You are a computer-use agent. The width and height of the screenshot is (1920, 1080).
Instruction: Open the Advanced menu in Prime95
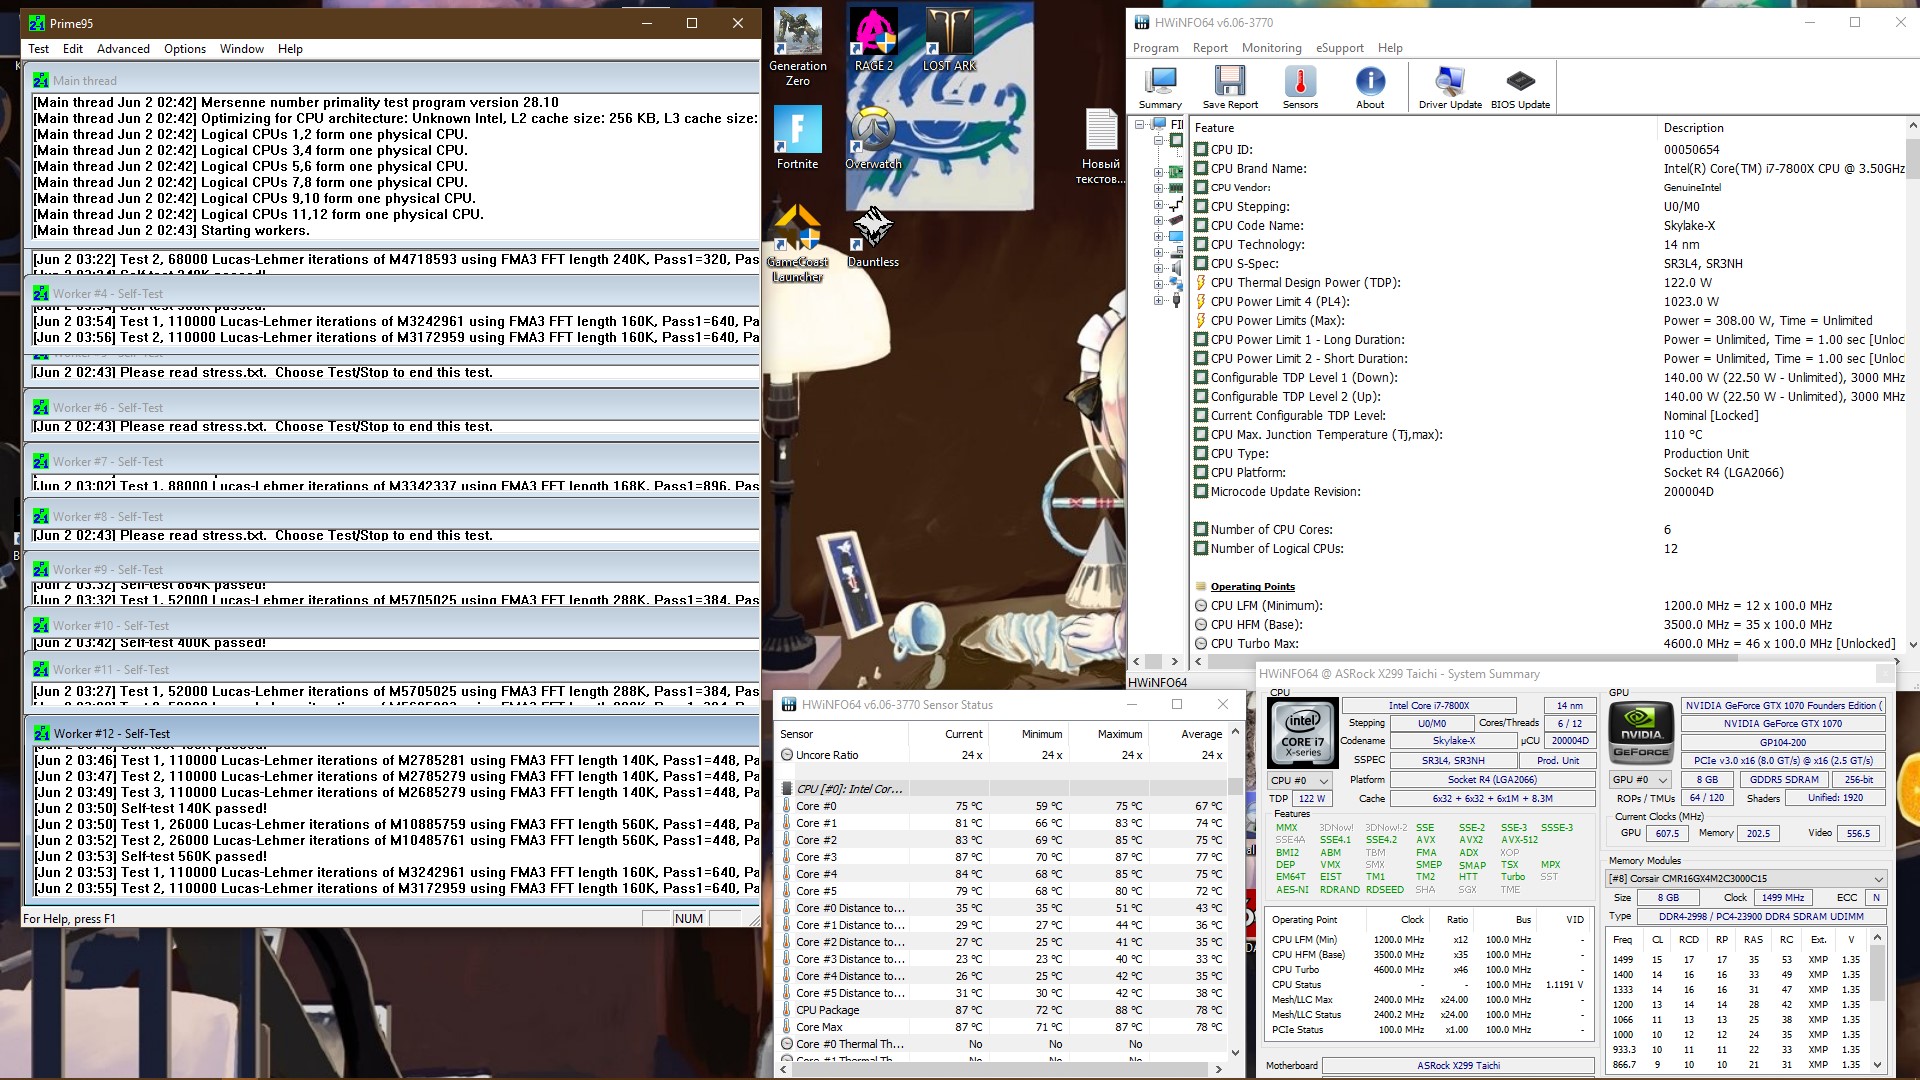click(123, 49)
